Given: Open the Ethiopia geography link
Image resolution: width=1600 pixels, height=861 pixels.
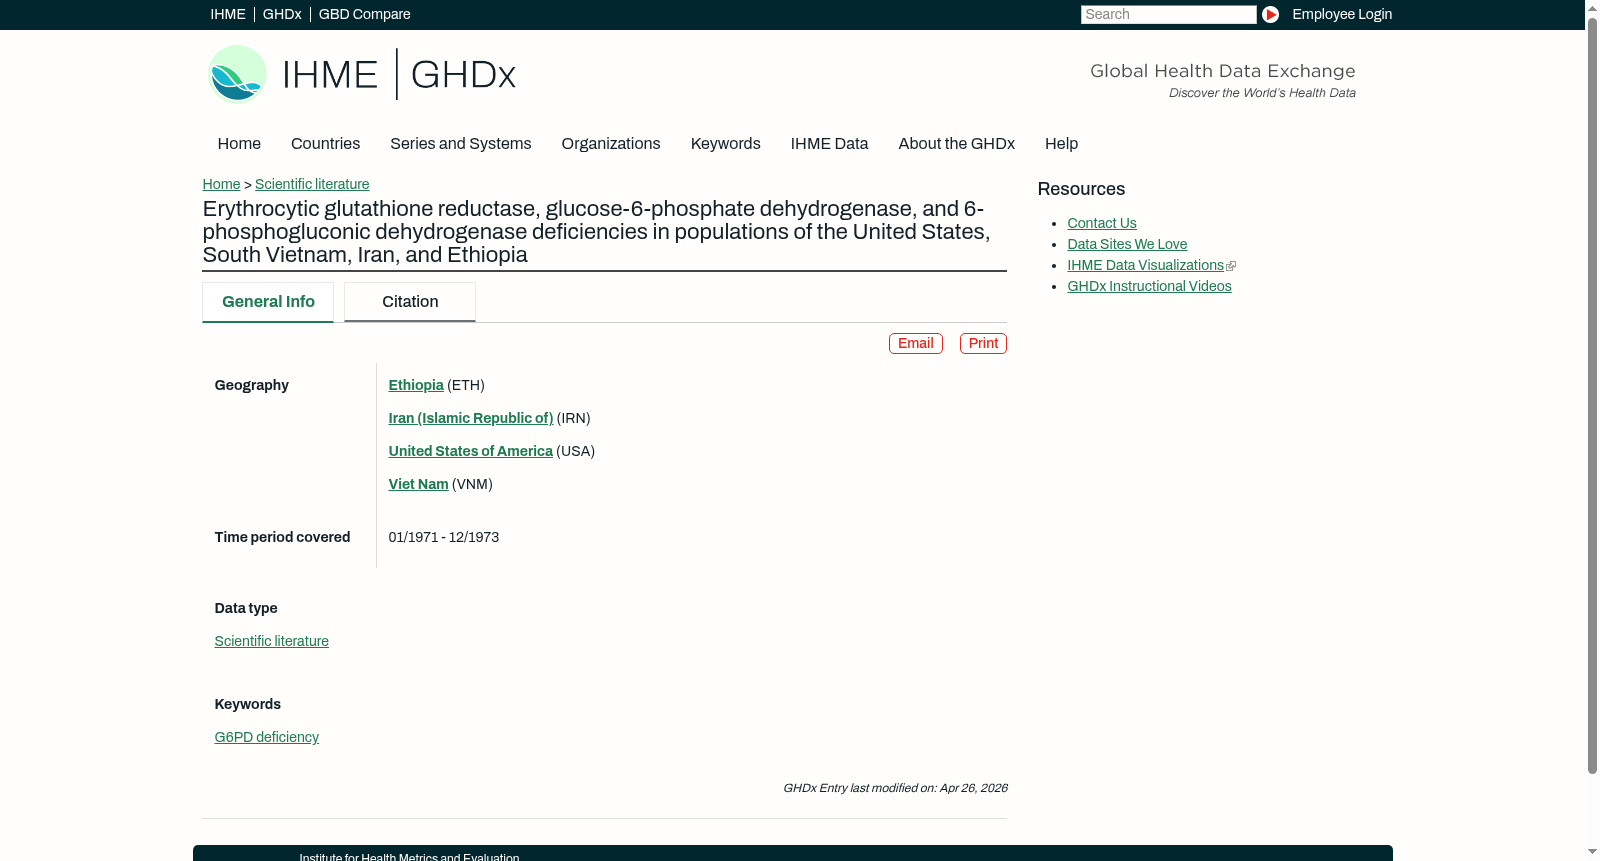Looking at the screenshot, I should pos(416,385).
